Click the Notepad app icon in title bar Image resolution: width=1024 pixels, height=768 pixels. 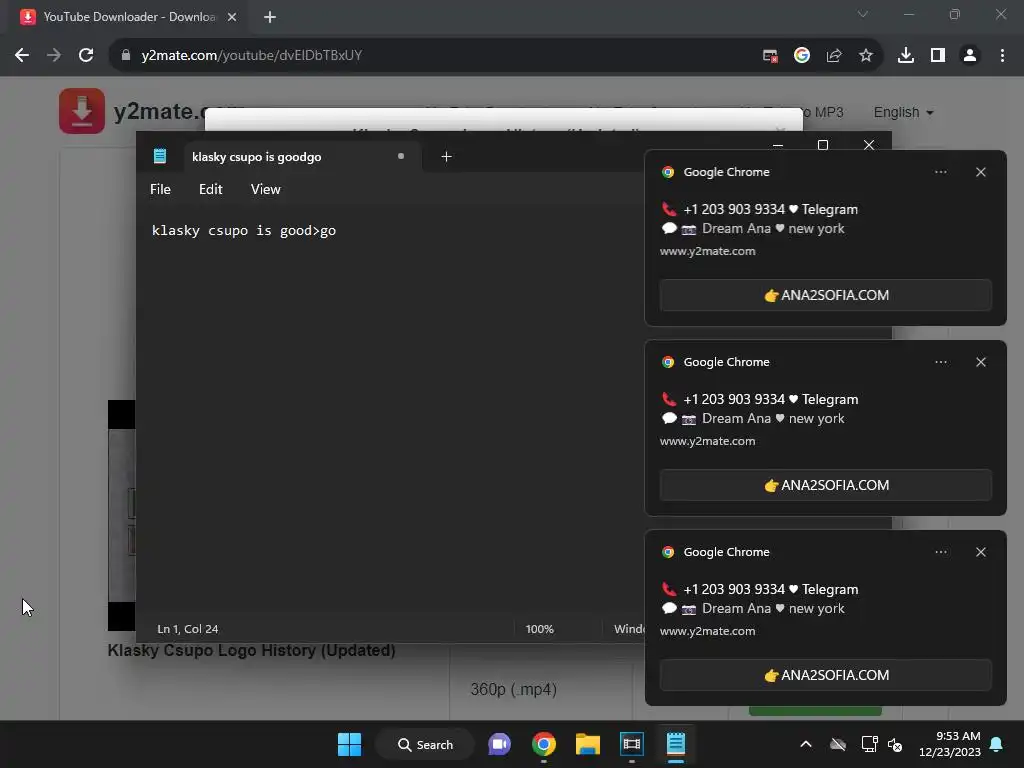click(160, 156)
